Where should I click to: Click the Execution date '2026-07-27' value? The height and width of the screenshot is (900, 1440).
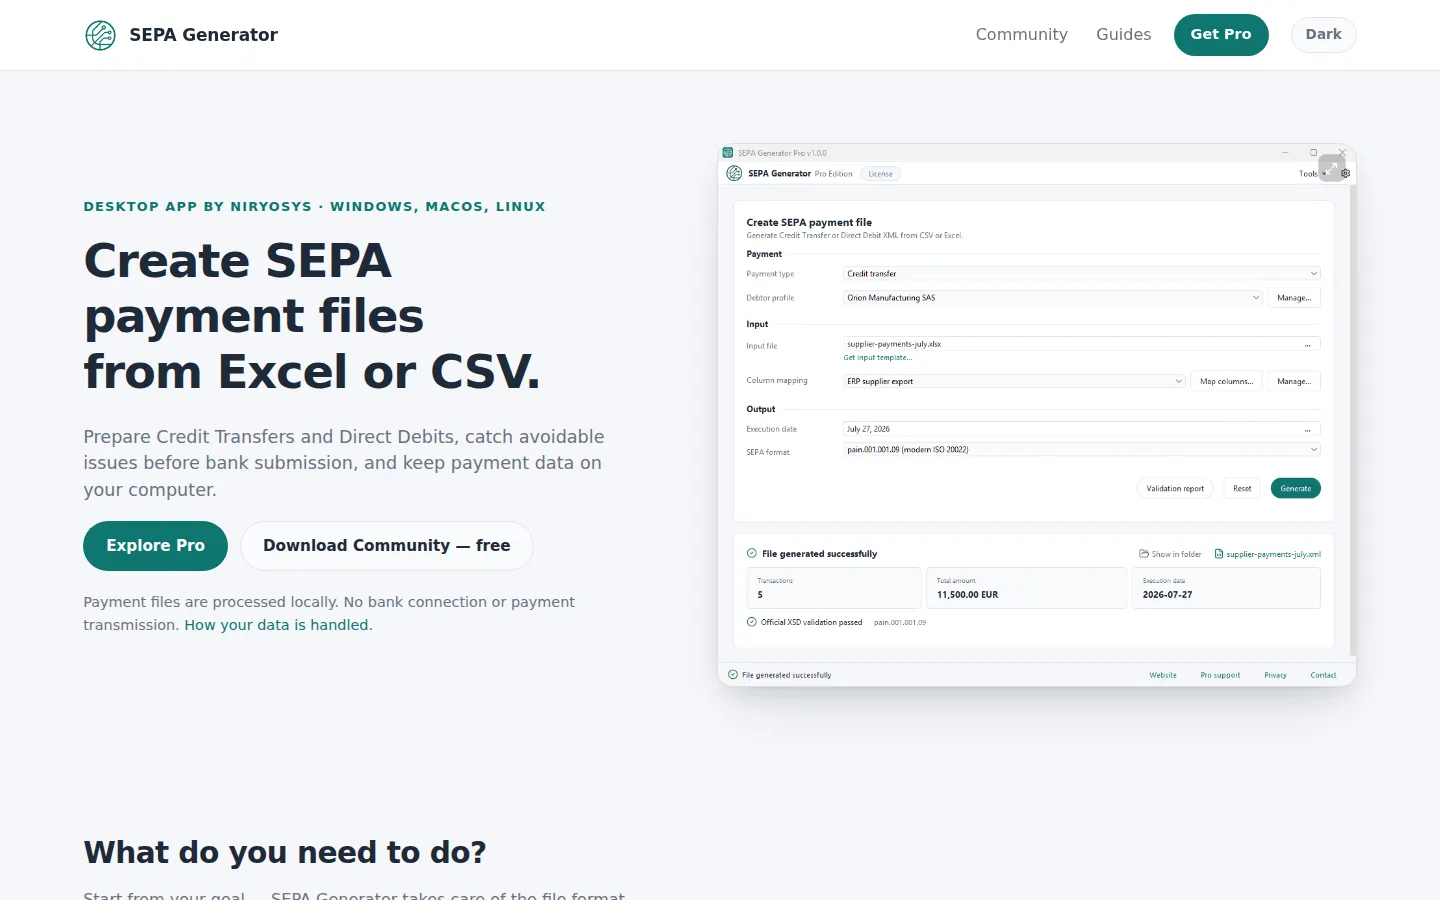[x=1167, y=595]
